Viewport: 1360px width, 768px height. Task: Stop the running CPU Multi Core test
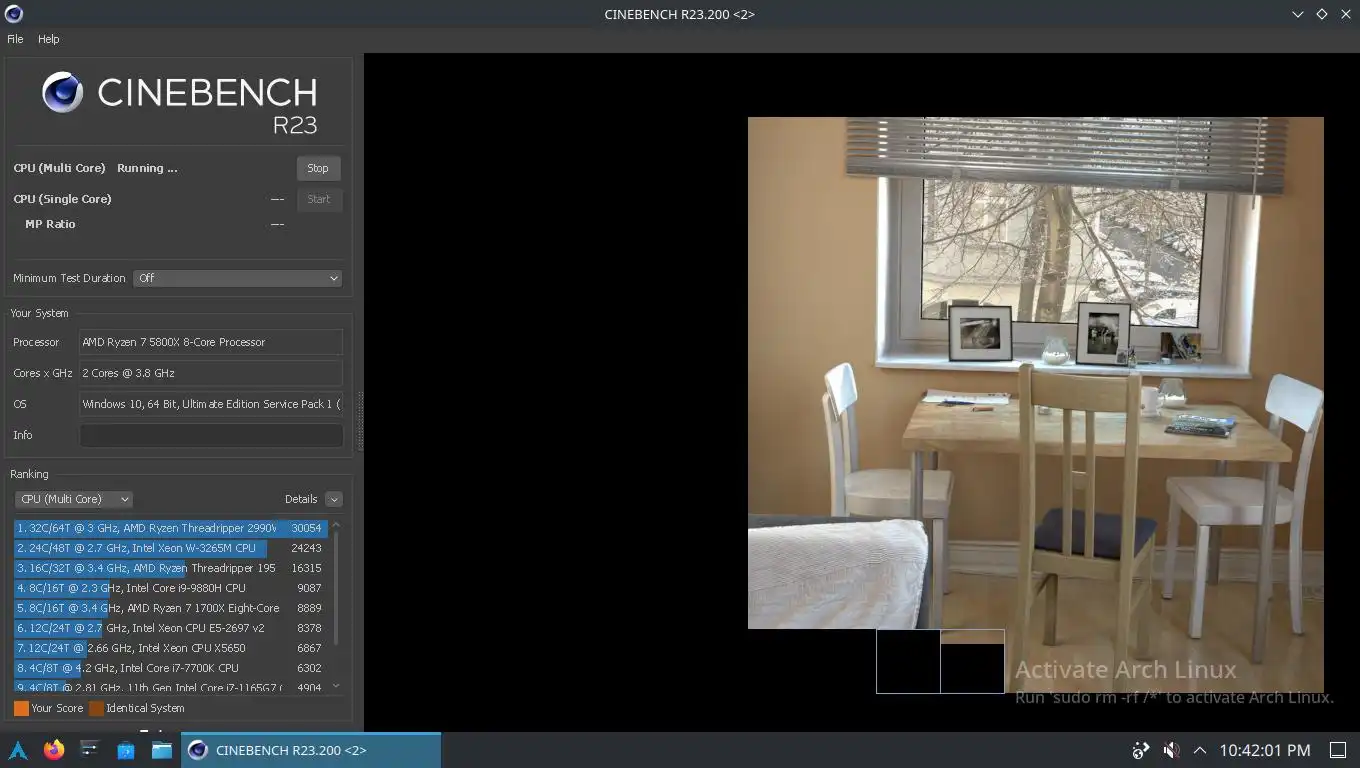pyautogui.click(x=318, y=168)
